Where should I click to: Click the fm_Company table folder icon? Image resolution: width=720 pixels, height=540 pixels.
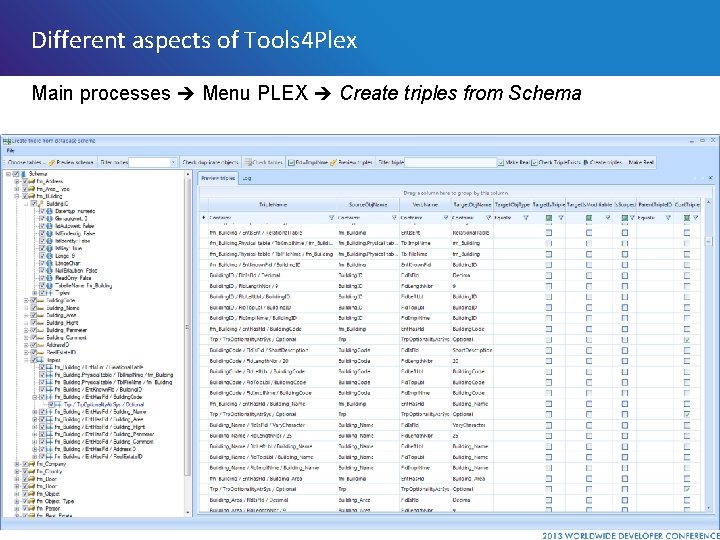[x=32, y=464]
